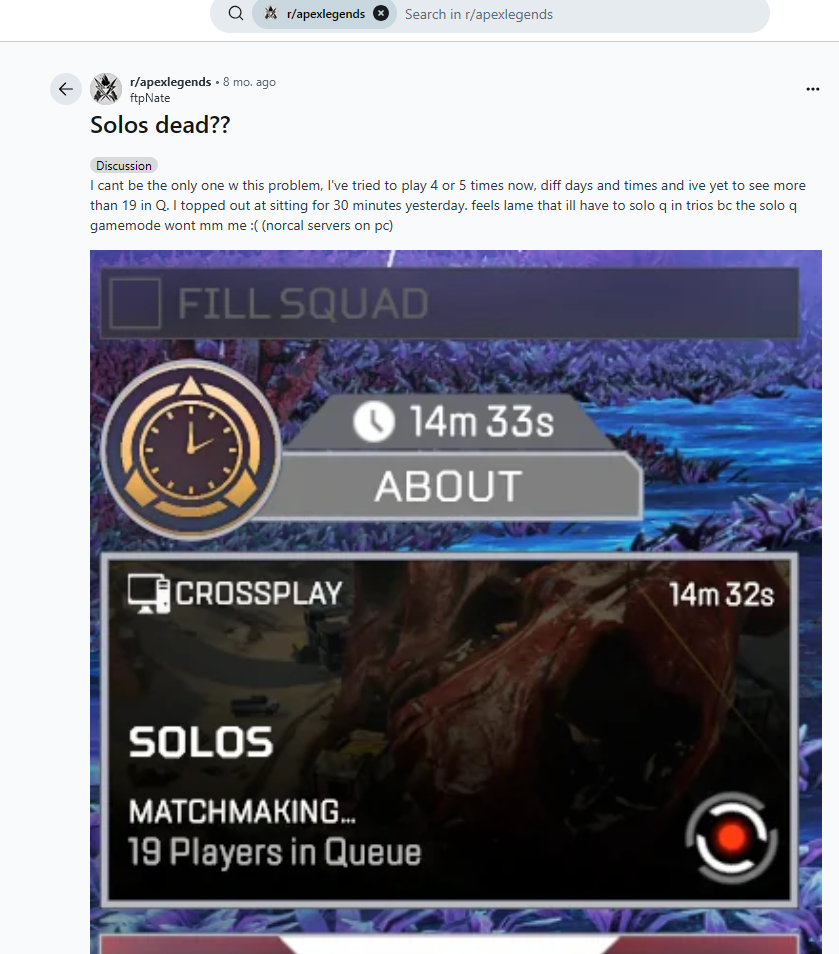
Task: Click the 19 Players in Queue text
Action: tap(274, 852)
